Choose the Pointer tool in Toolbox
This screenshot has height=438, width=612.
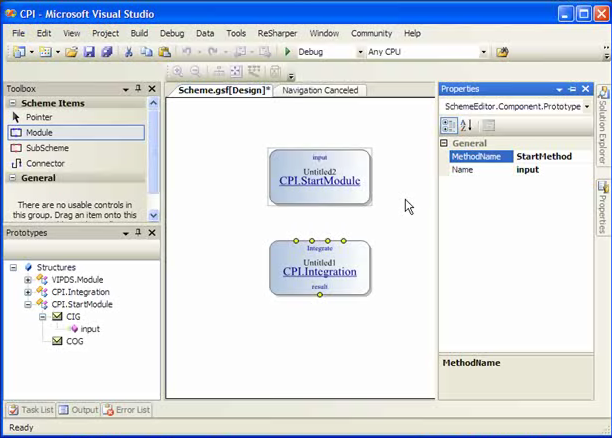[x=39, y=117]
